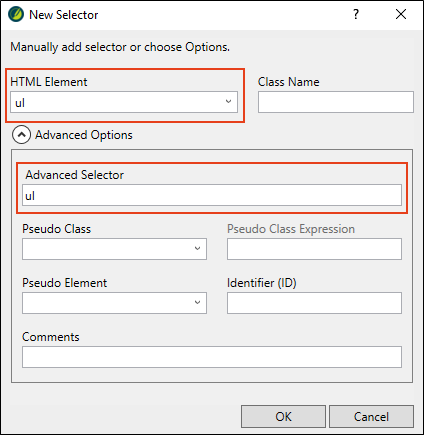Click the HTML Element label

(49, 82)
